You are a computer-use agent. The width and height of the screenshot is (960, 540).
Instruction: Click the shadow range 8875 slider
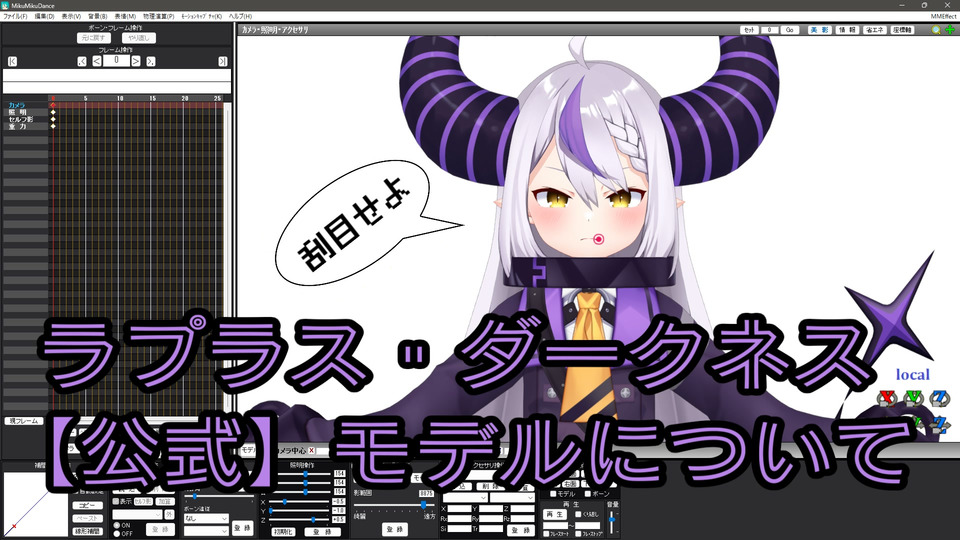click(x=394, y=504)
